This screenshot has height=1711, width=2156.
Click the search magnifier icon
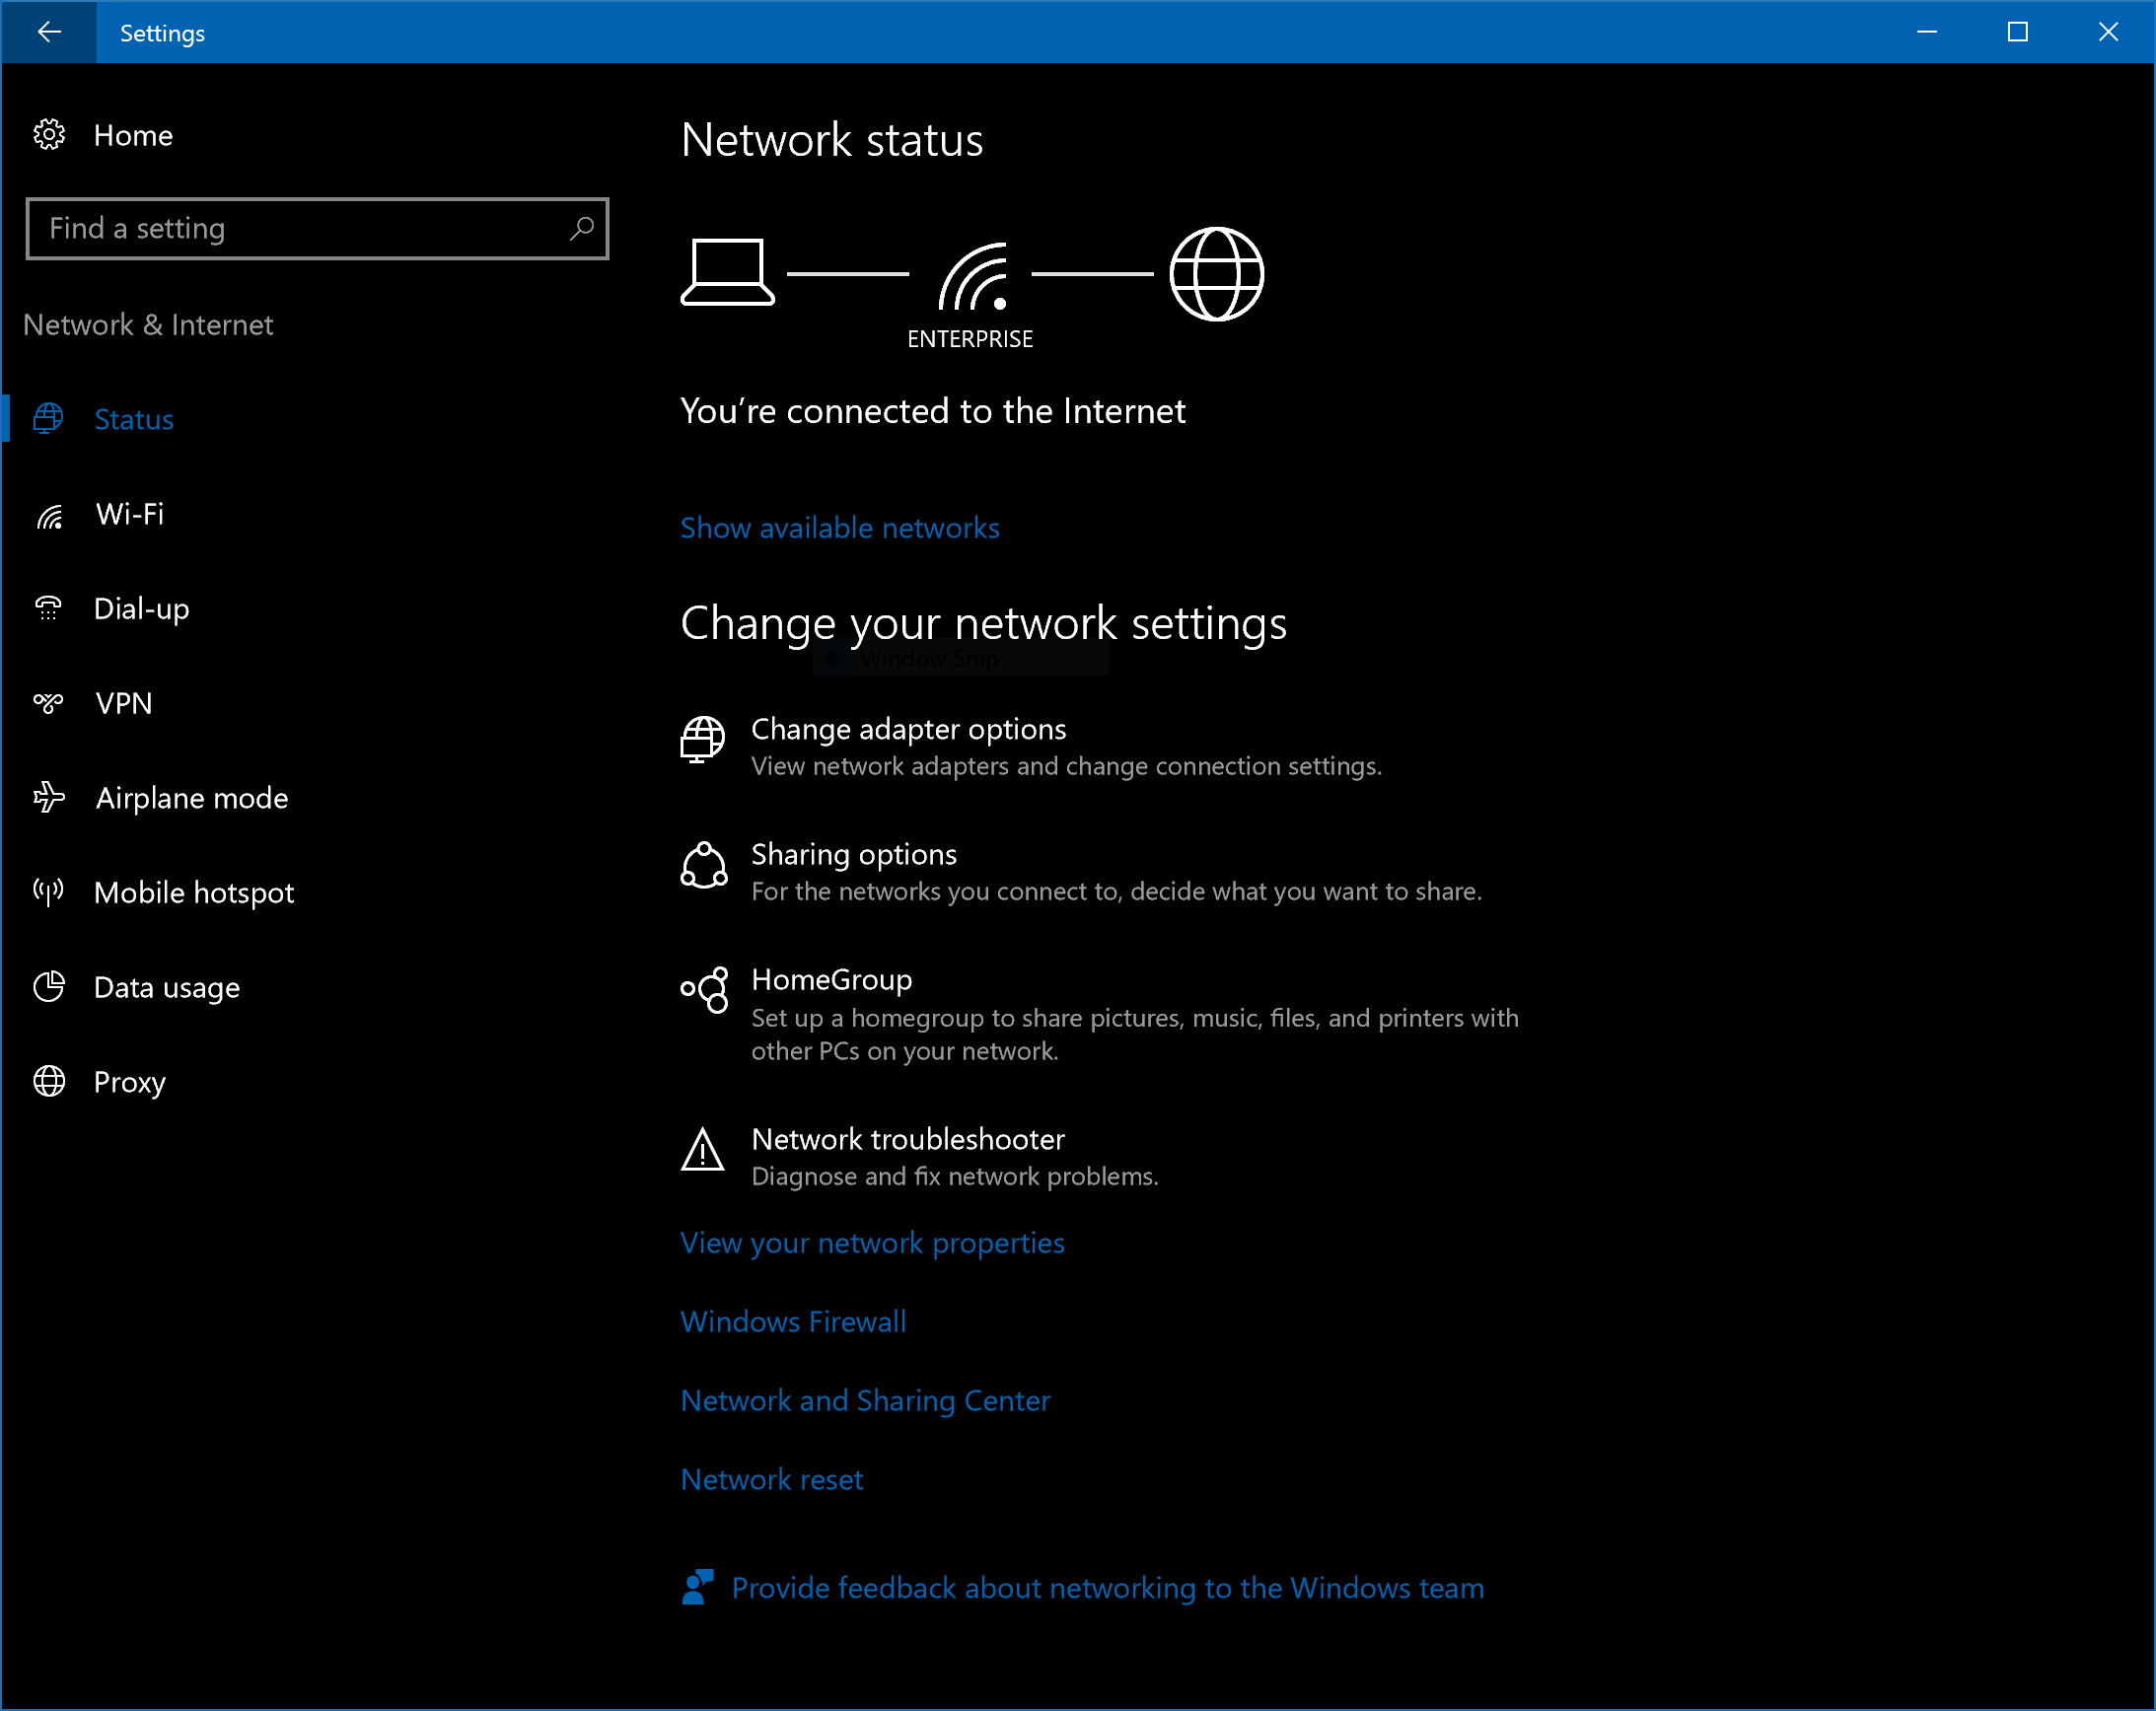pos(581,229)
